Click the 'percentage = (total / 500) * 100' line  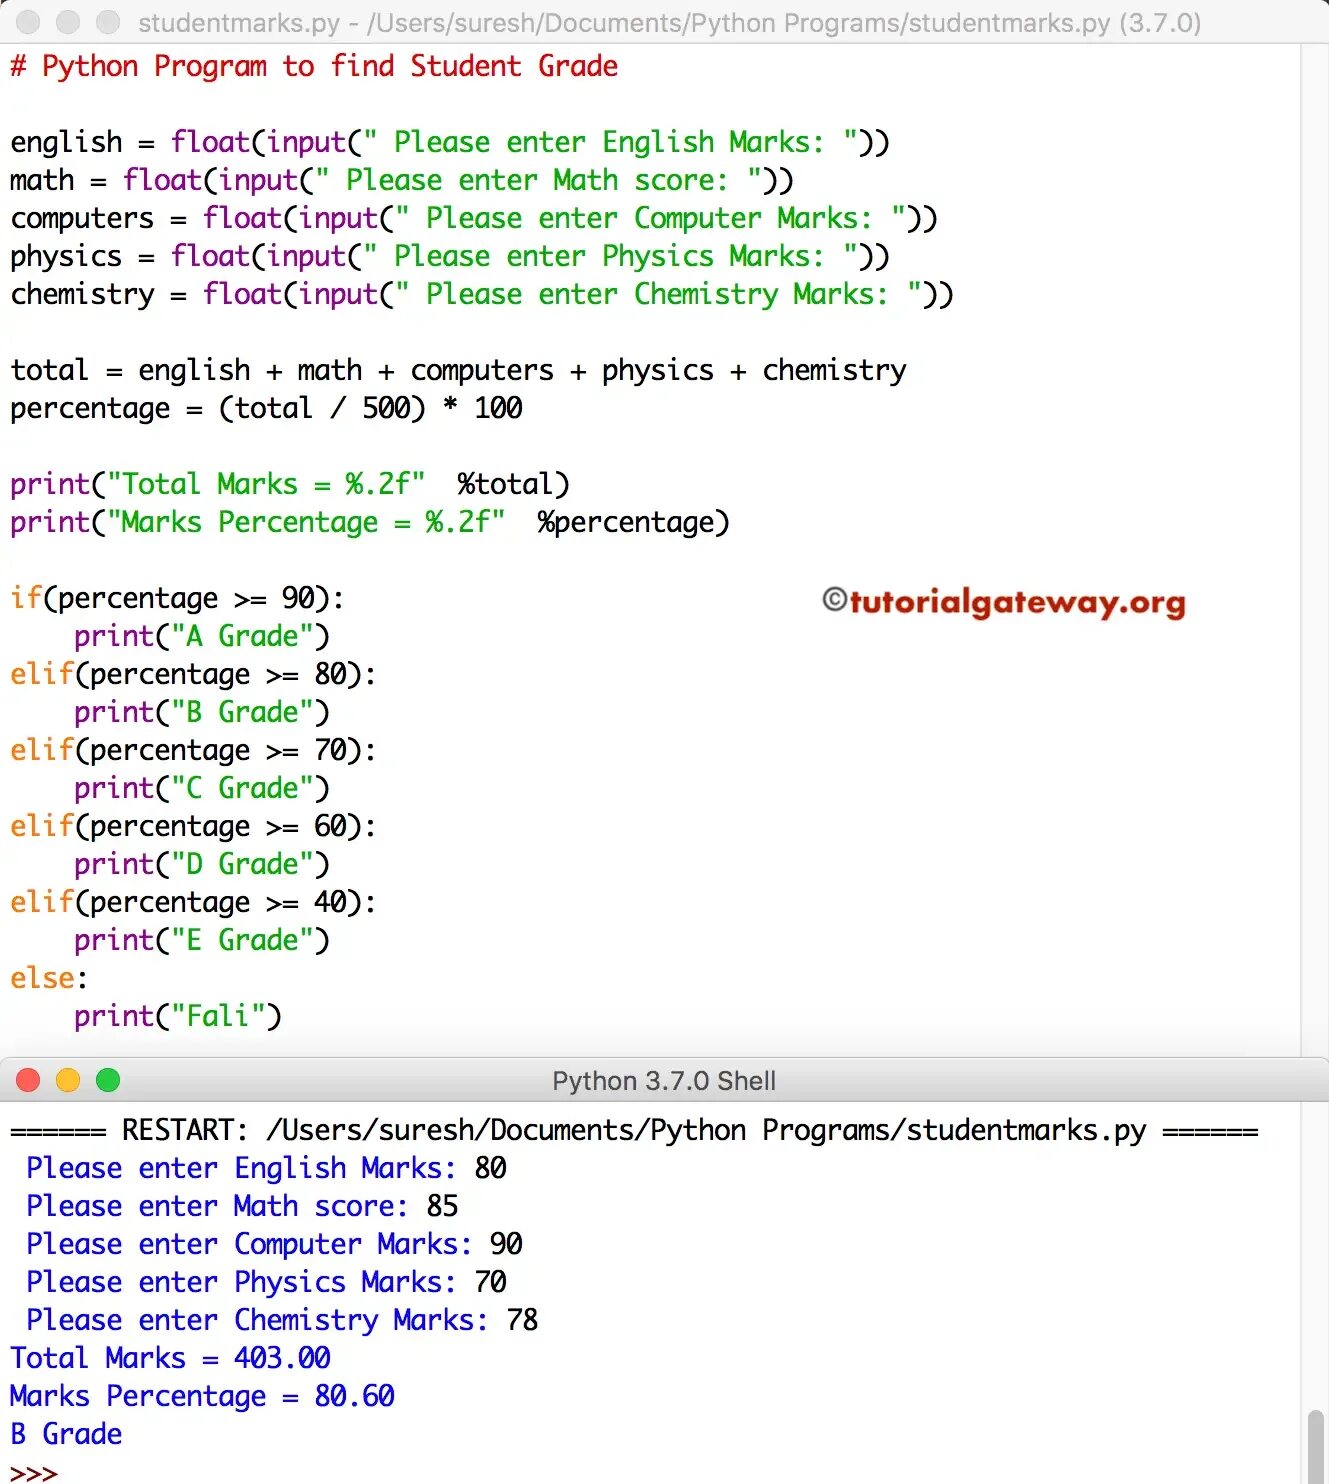click(266, 408)
